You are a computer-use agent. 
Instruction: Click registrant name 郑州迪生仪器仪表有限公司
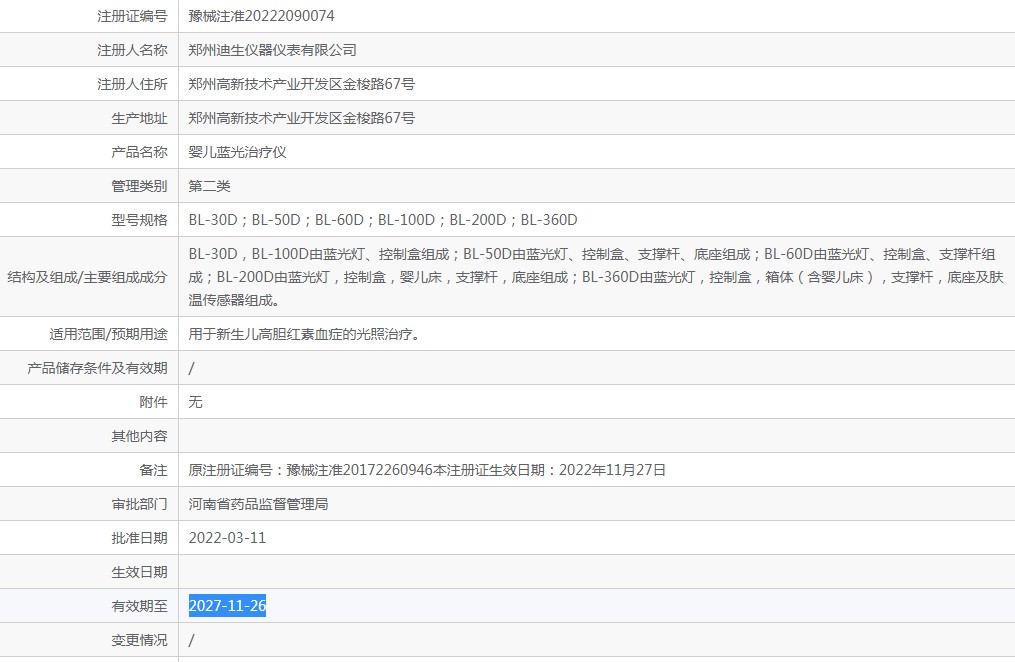point(273,50)
